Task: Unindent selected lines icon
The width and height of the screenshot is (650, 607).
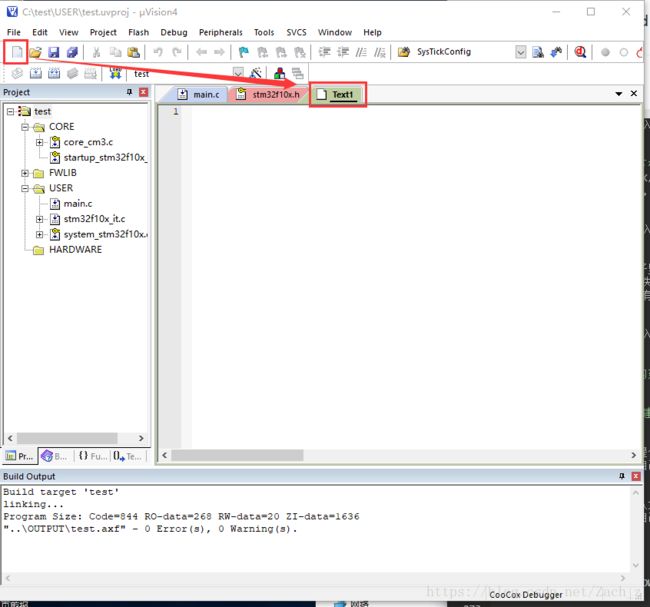Action: click(x=343, y=52)
